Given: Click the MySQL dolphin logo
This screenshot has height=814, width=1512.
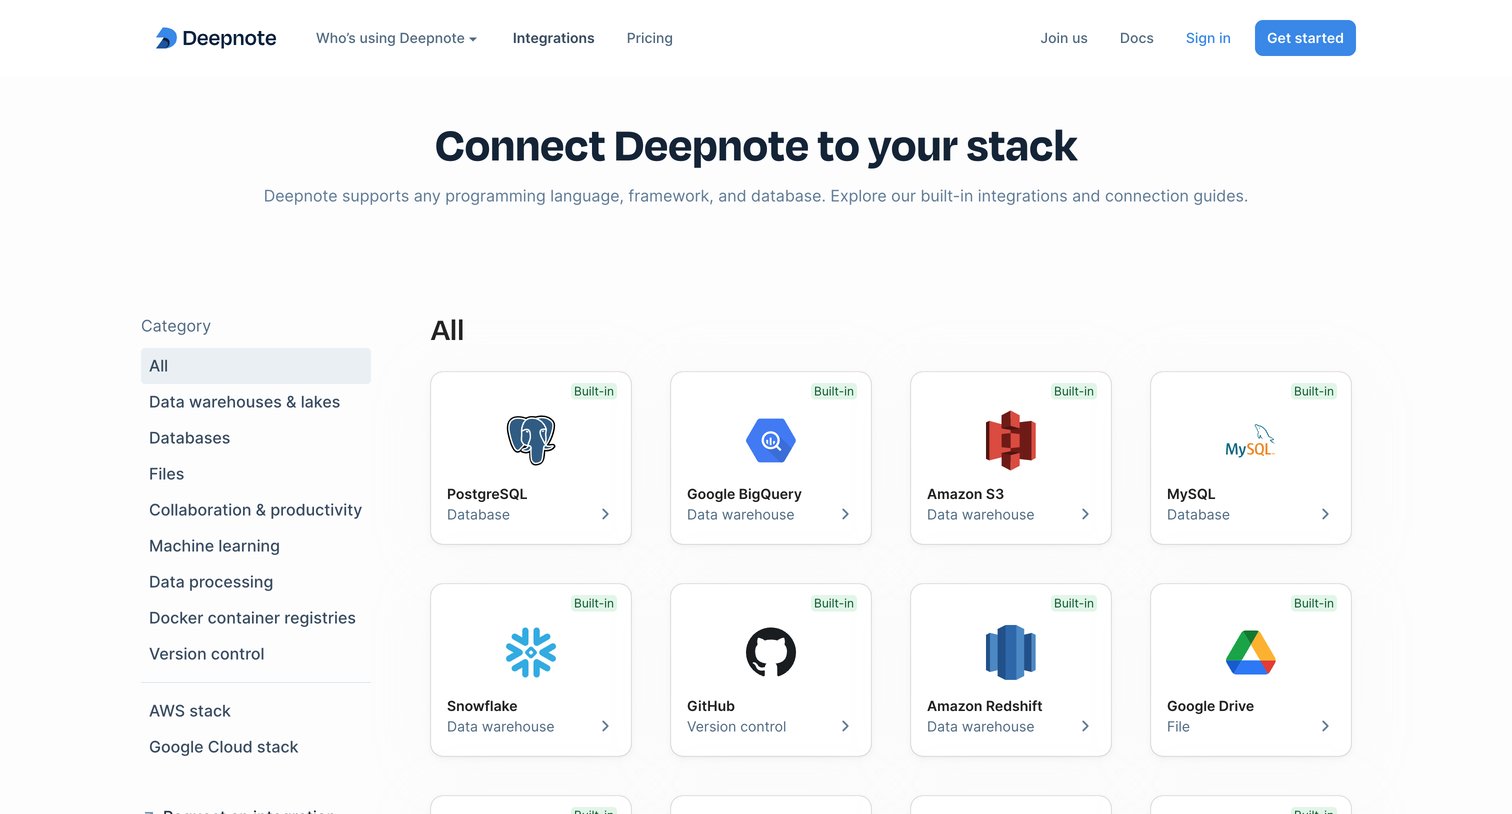Looking at the screenshot, I should pyautogui.click(x=1251, y=441).
